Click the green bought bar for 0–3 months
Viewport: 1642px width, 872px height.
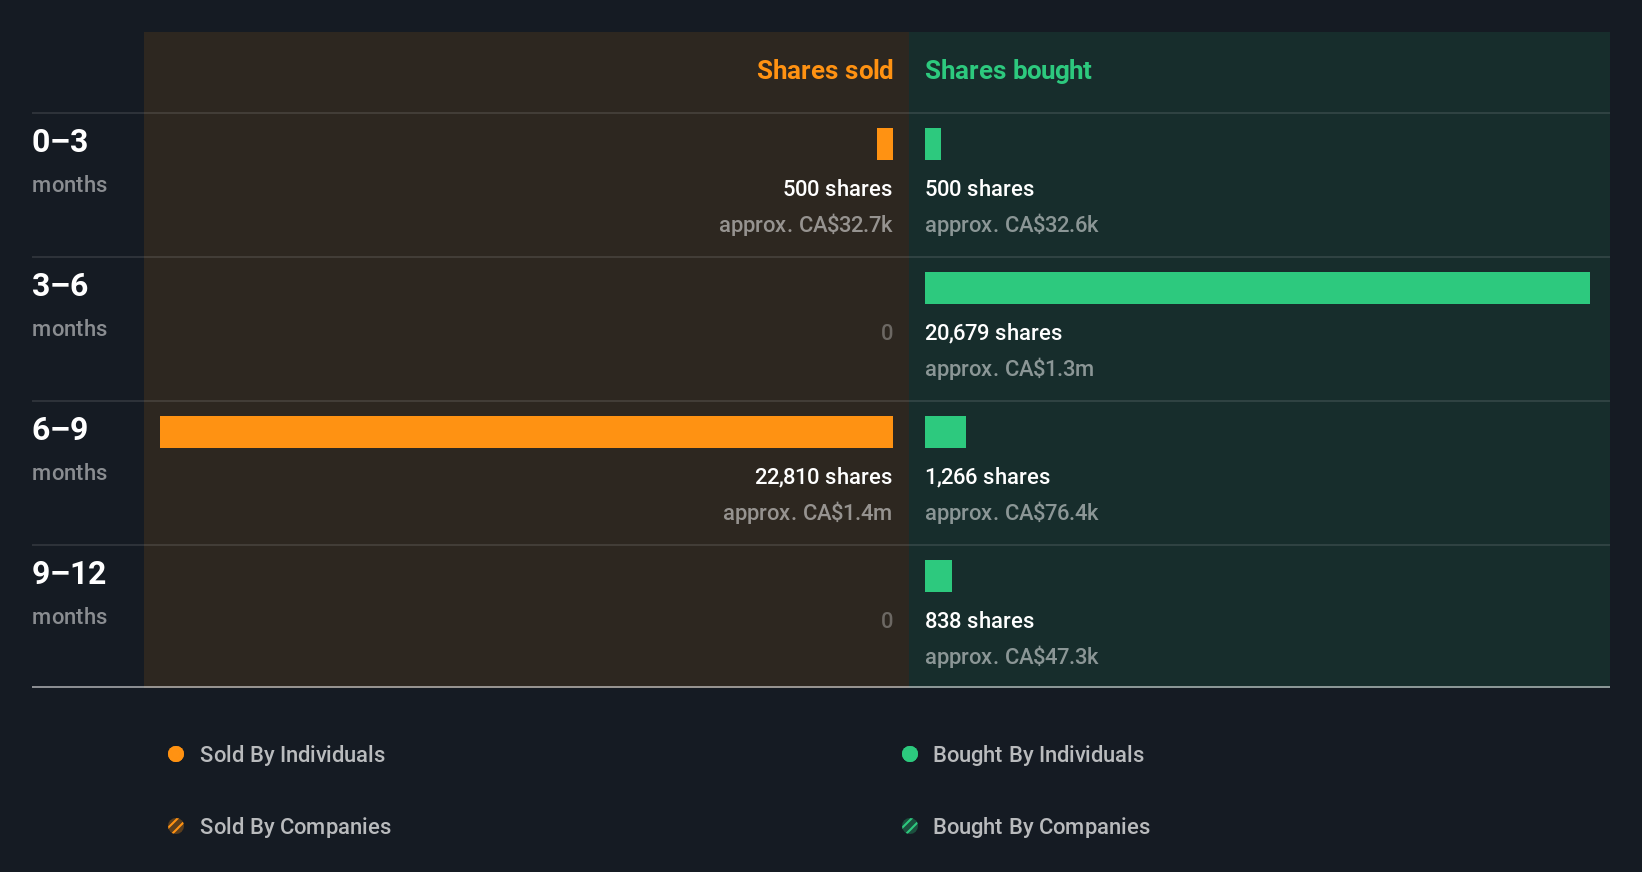pyautogui.click(x=933, y=144)
